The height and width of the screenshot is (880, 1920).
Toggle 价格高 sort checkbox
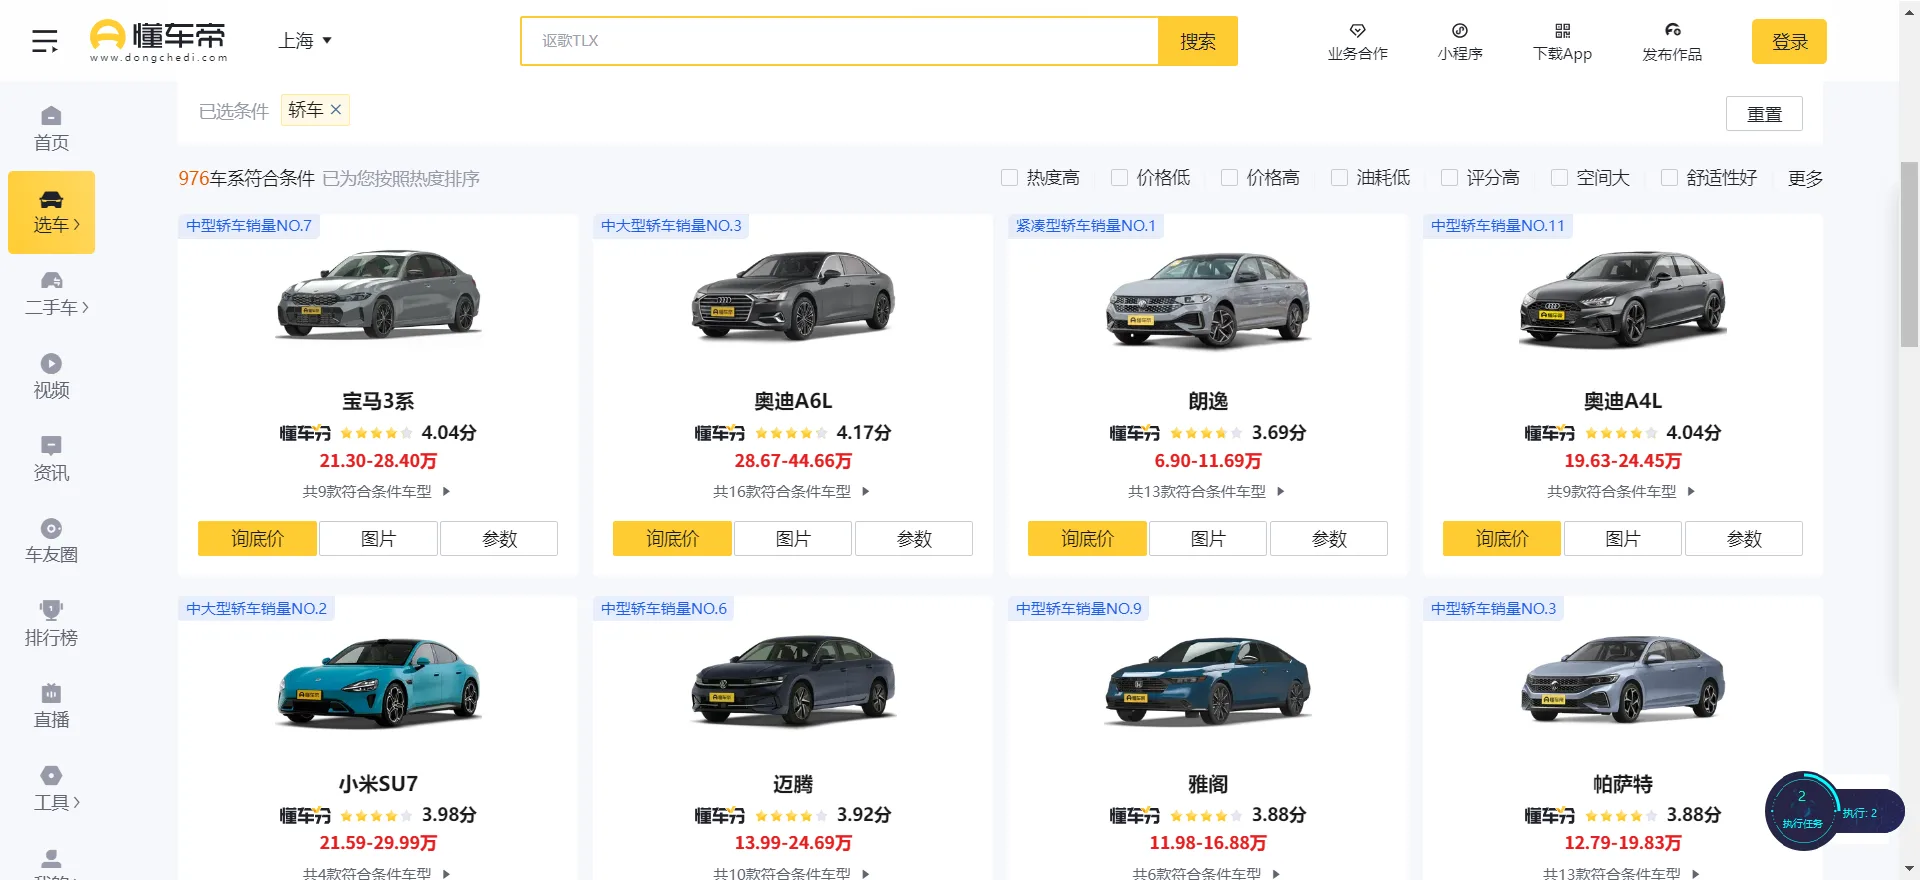click(x=1229, y=178)
